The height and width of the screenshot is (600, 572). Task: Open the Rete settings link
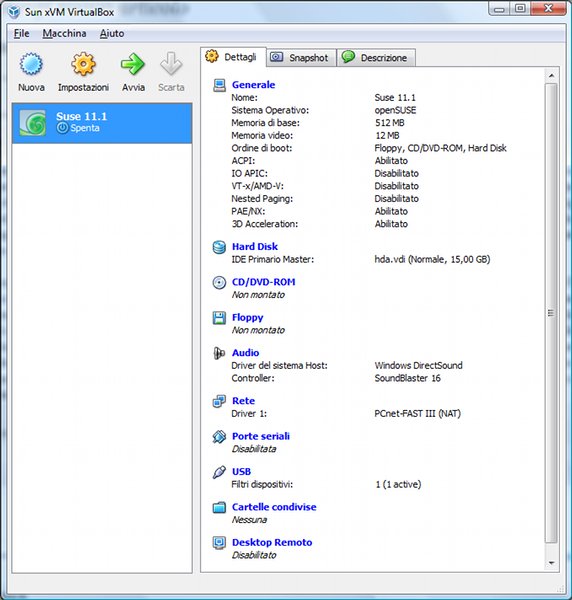coord(243,401)
